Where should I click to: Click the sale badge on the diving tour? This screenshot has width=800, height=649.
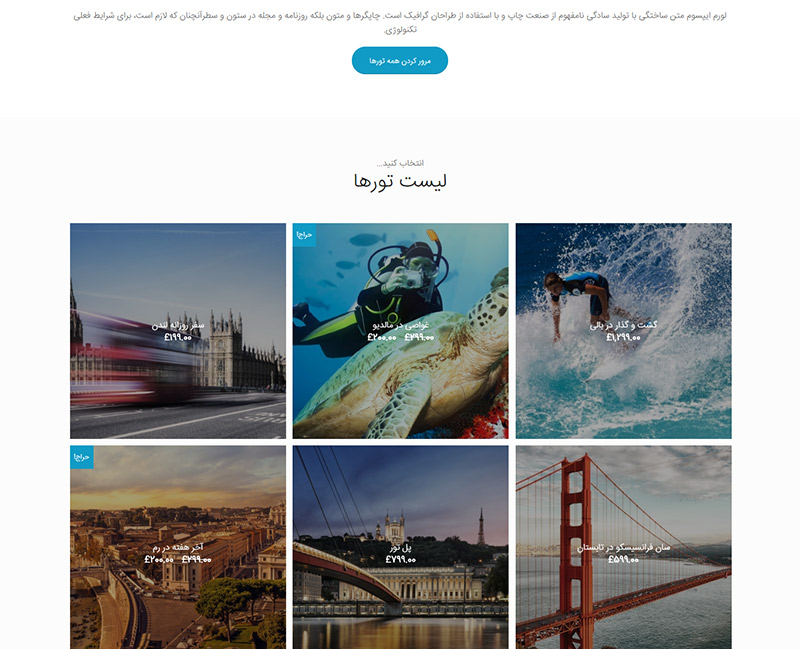click(x=304, y=235)
